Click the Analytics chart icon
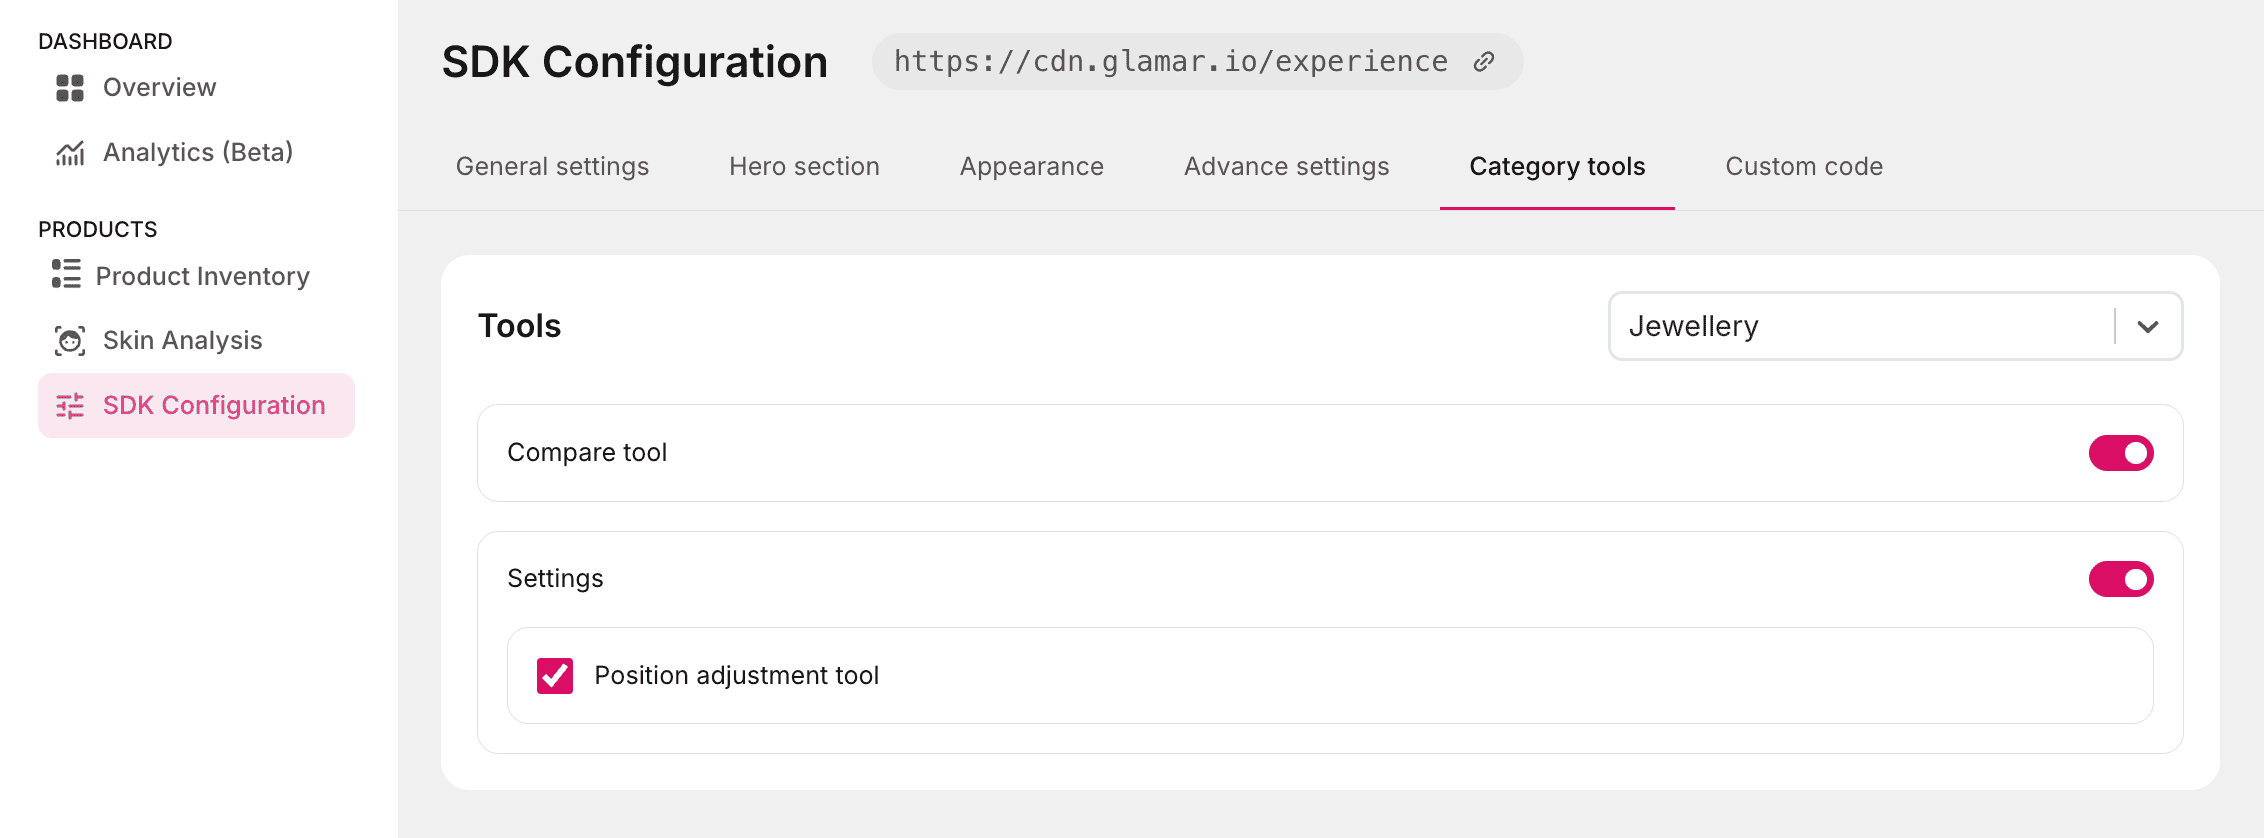The image size is (2264, 838). coord(70,153)
